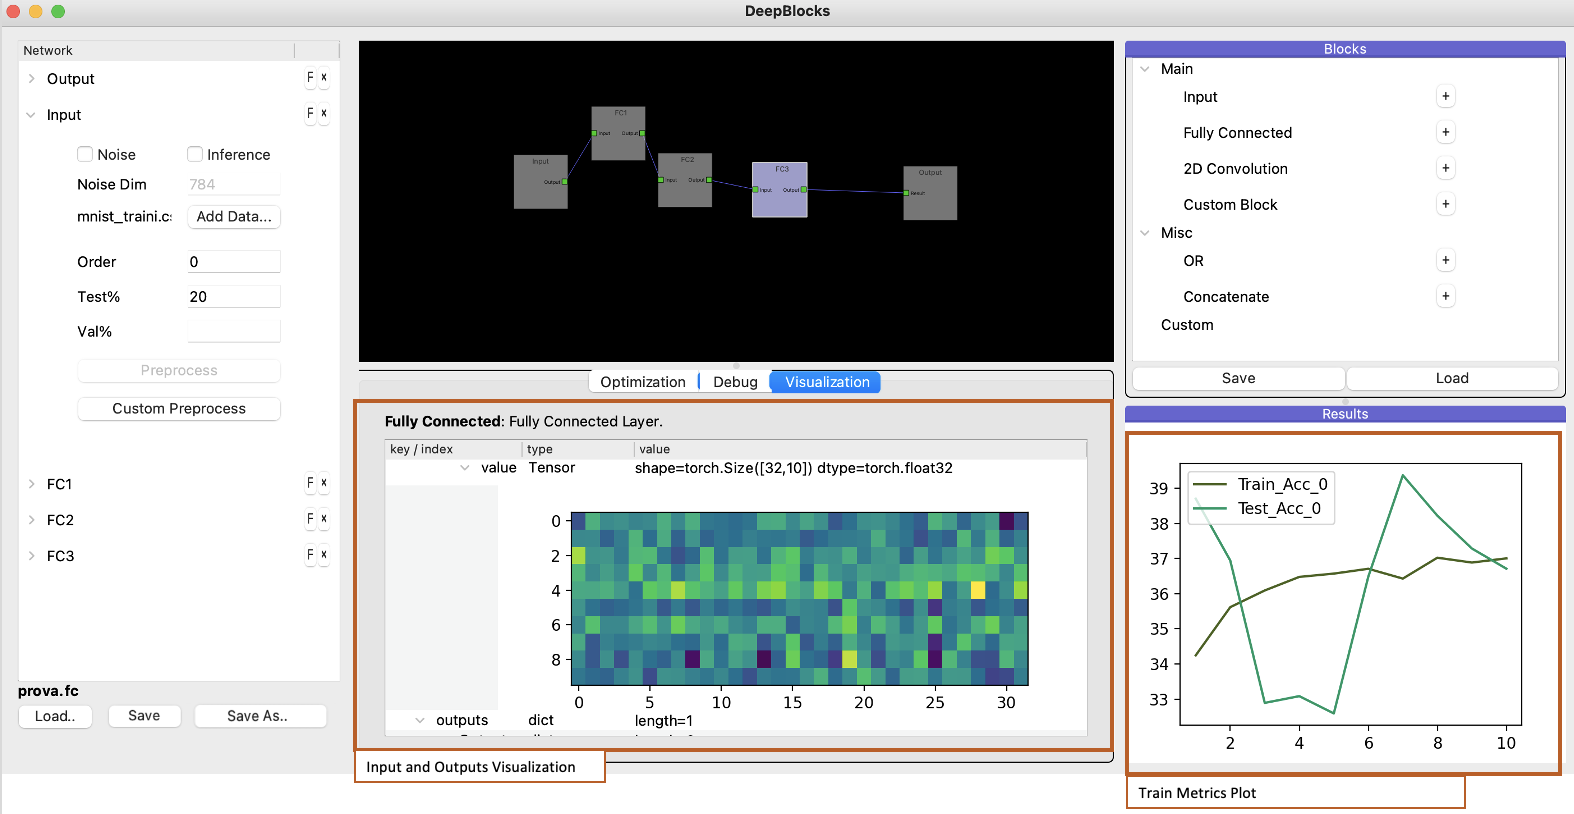Click Save below the network panel
This screenshot has width=1574, height=814.
tap(144, 716)
